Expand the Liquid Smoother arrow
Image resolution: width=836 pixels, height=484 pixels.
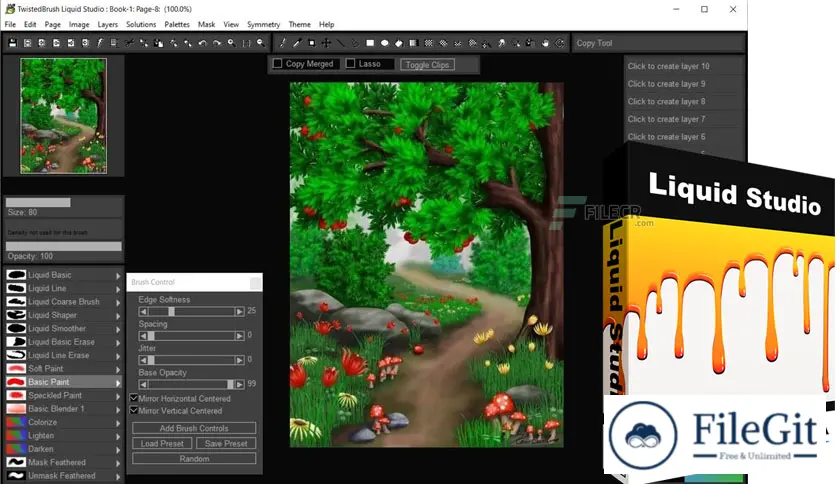point(118,329)
